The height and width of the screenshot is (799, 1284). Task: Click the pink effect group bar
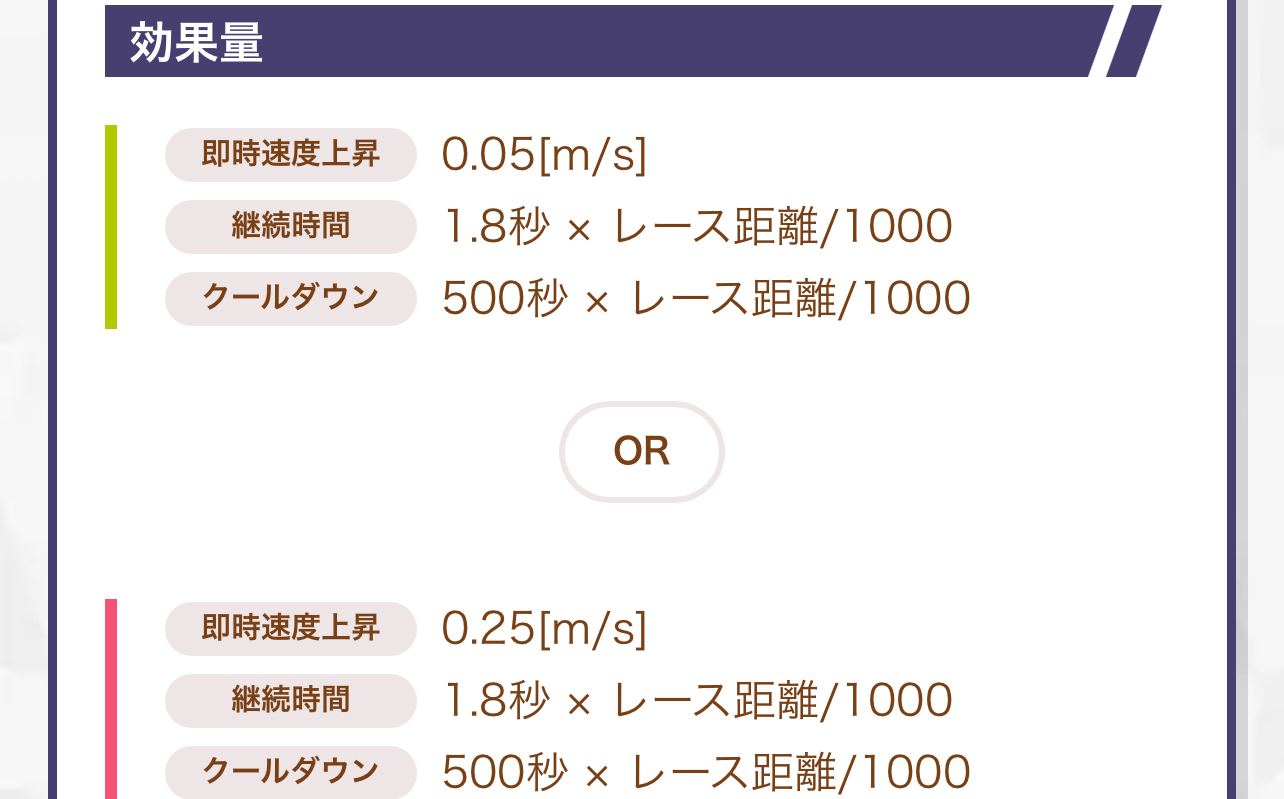[x=111, y=699]
